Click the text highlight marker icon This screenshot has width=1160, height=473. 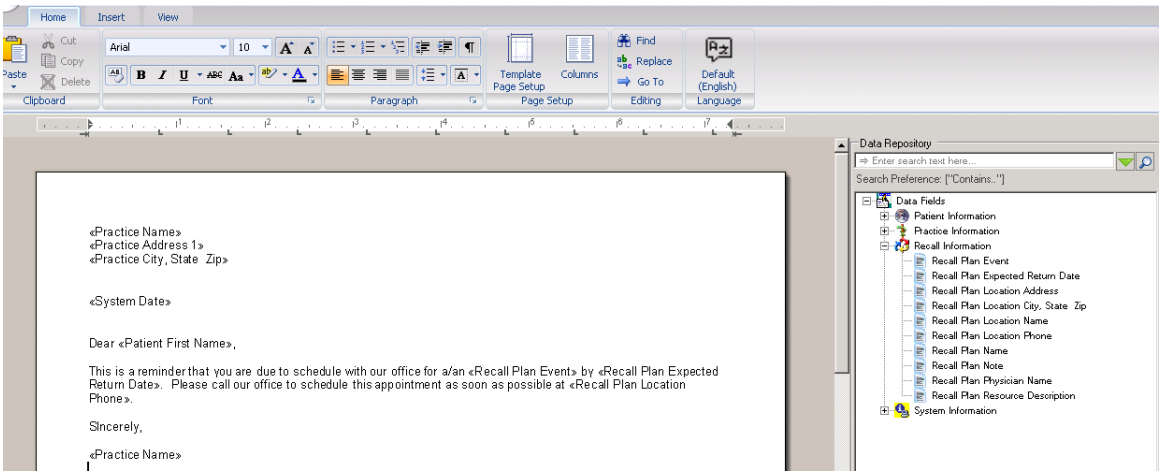point(268,74)
